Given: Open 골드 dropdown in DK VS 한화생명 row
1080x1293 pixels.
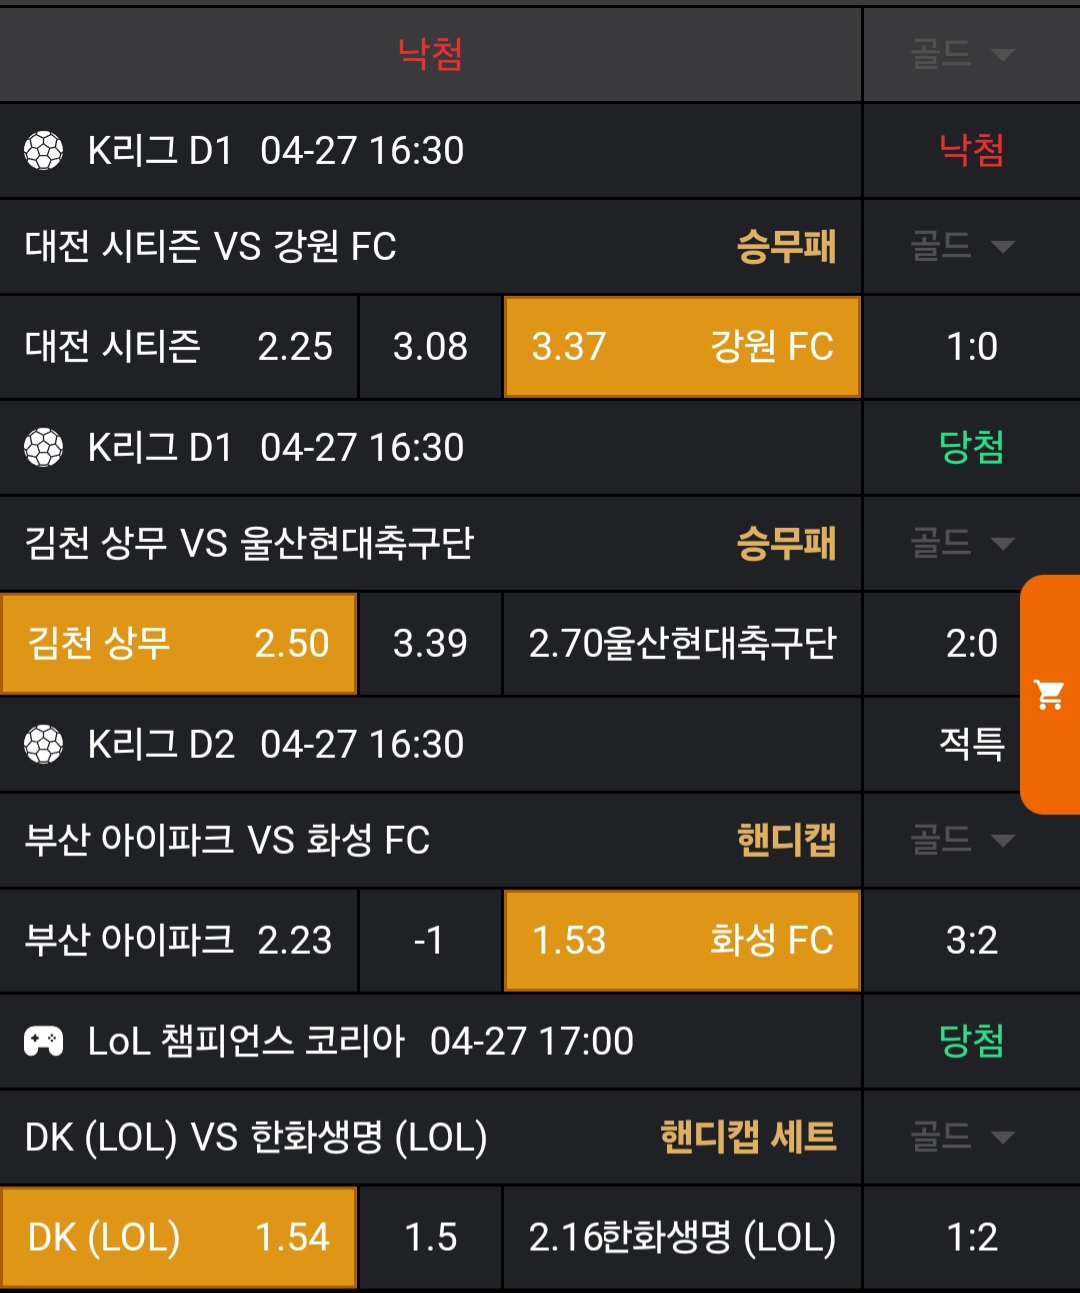Looking at the screenshot, I should tap(962, 1136).
